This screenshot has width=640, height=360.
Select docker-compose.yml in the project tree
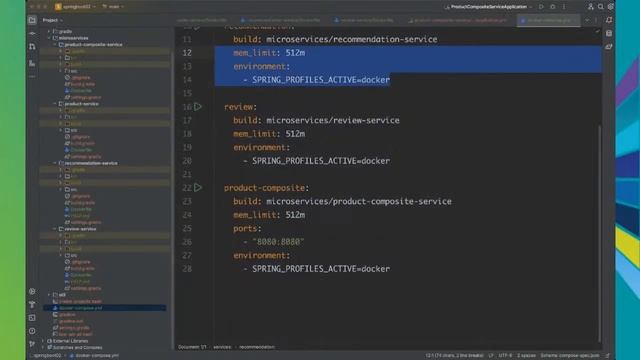[104, 308]
